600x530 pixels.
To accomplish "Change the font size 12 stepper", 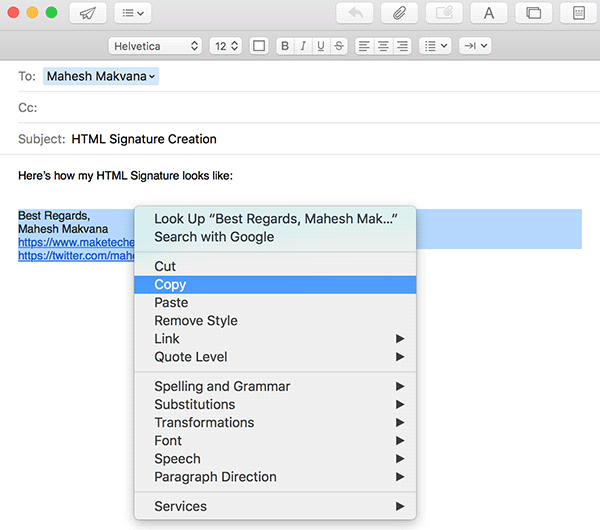I will [x=225, y=46].
